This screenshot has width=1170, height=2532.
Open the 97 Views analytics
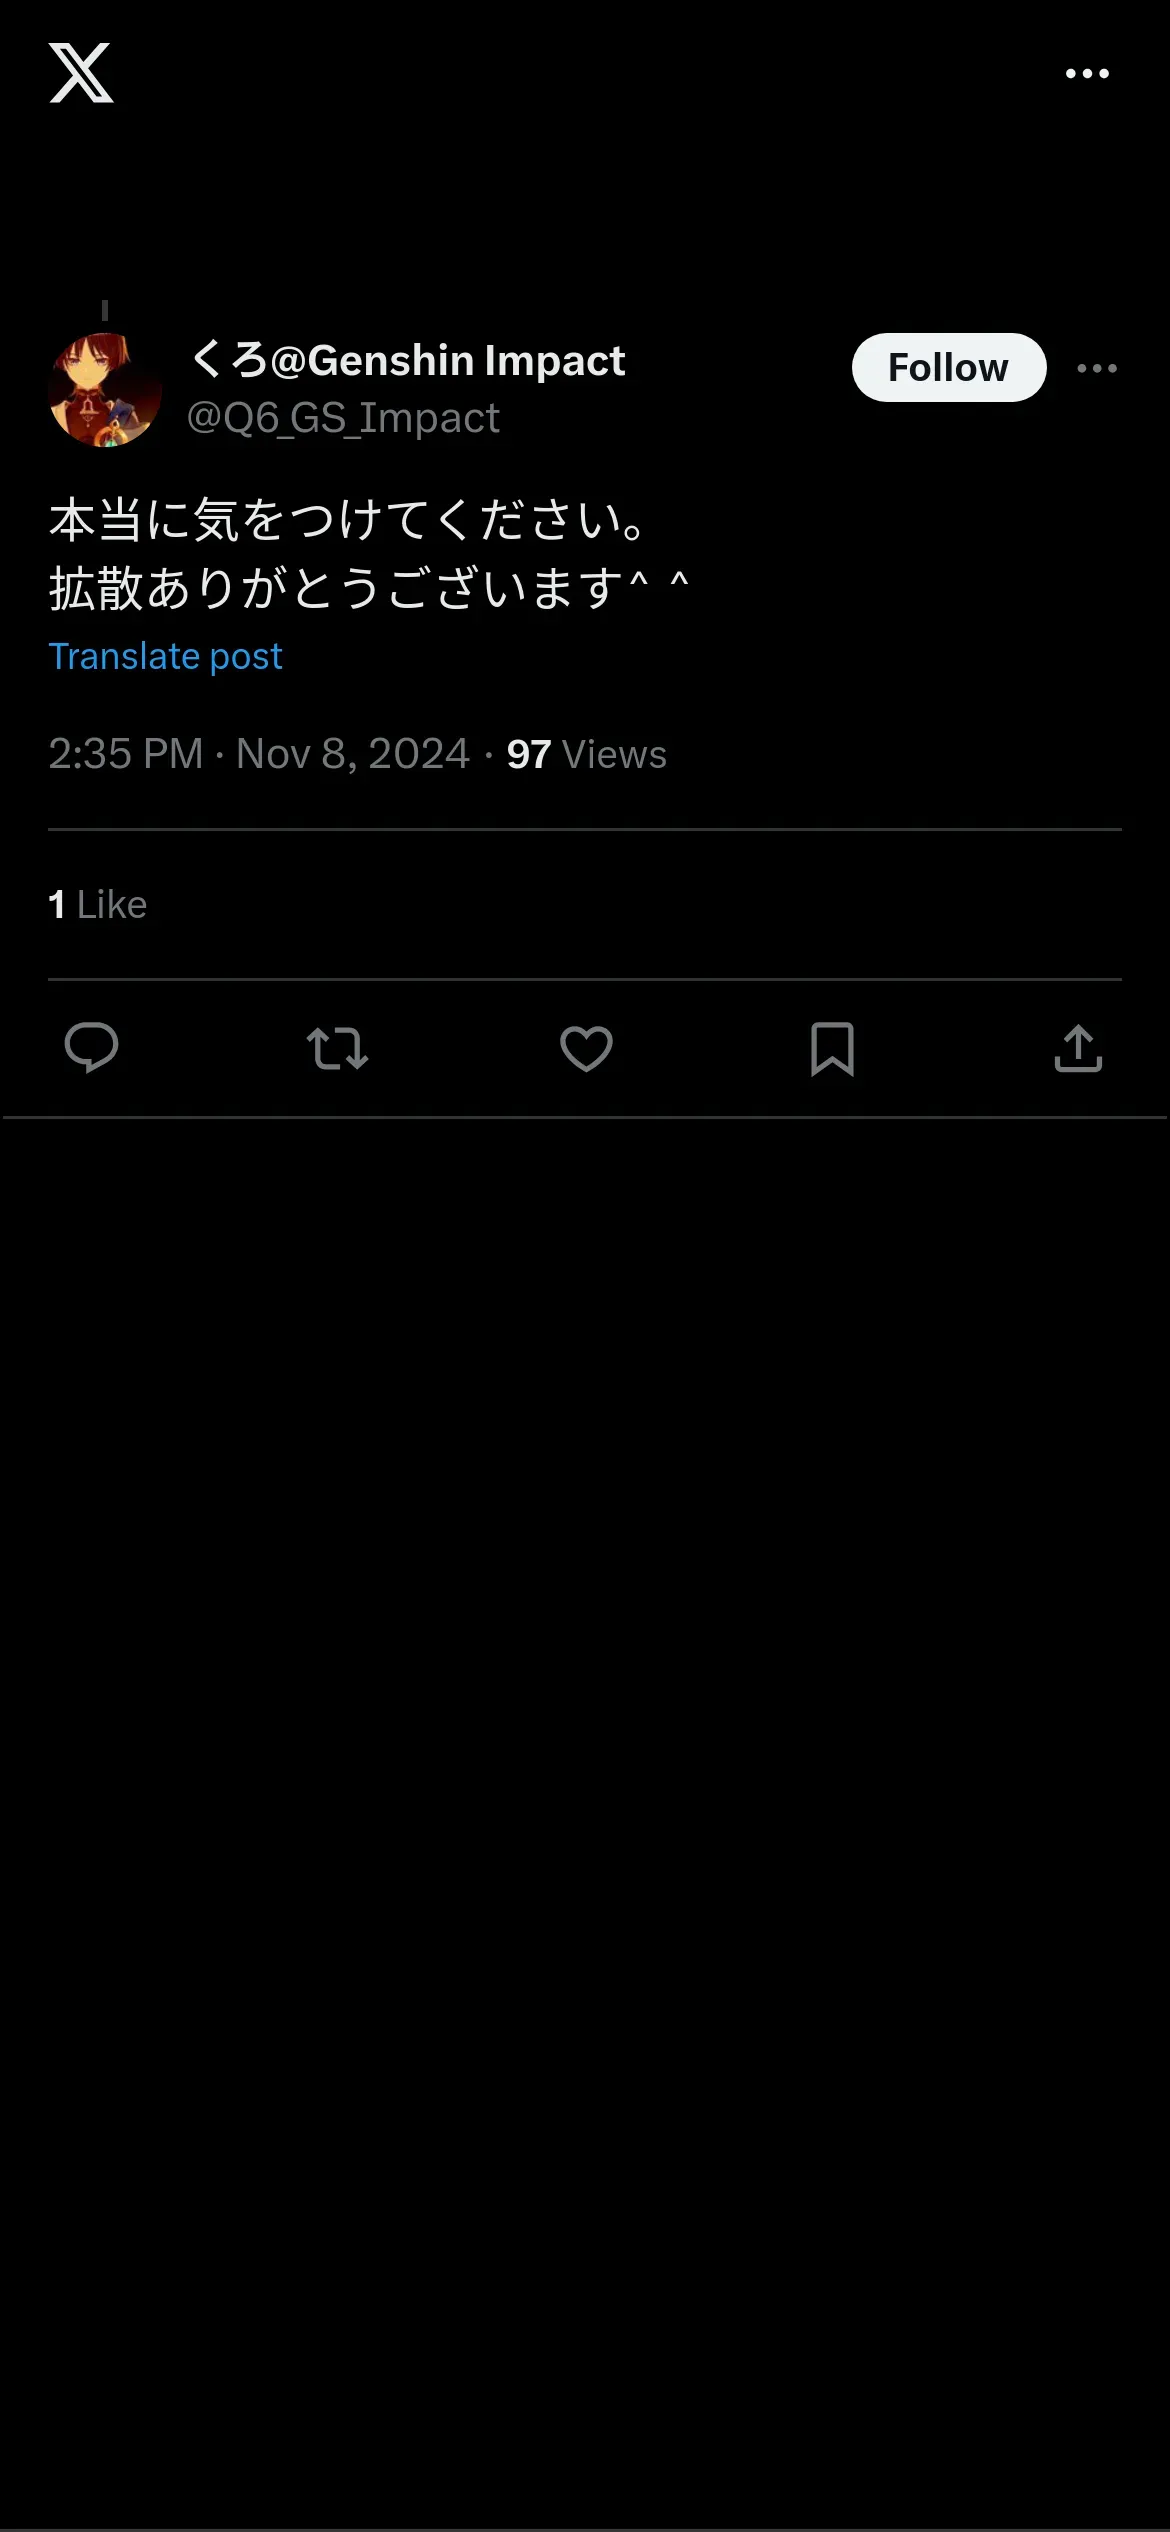point(586,755)
